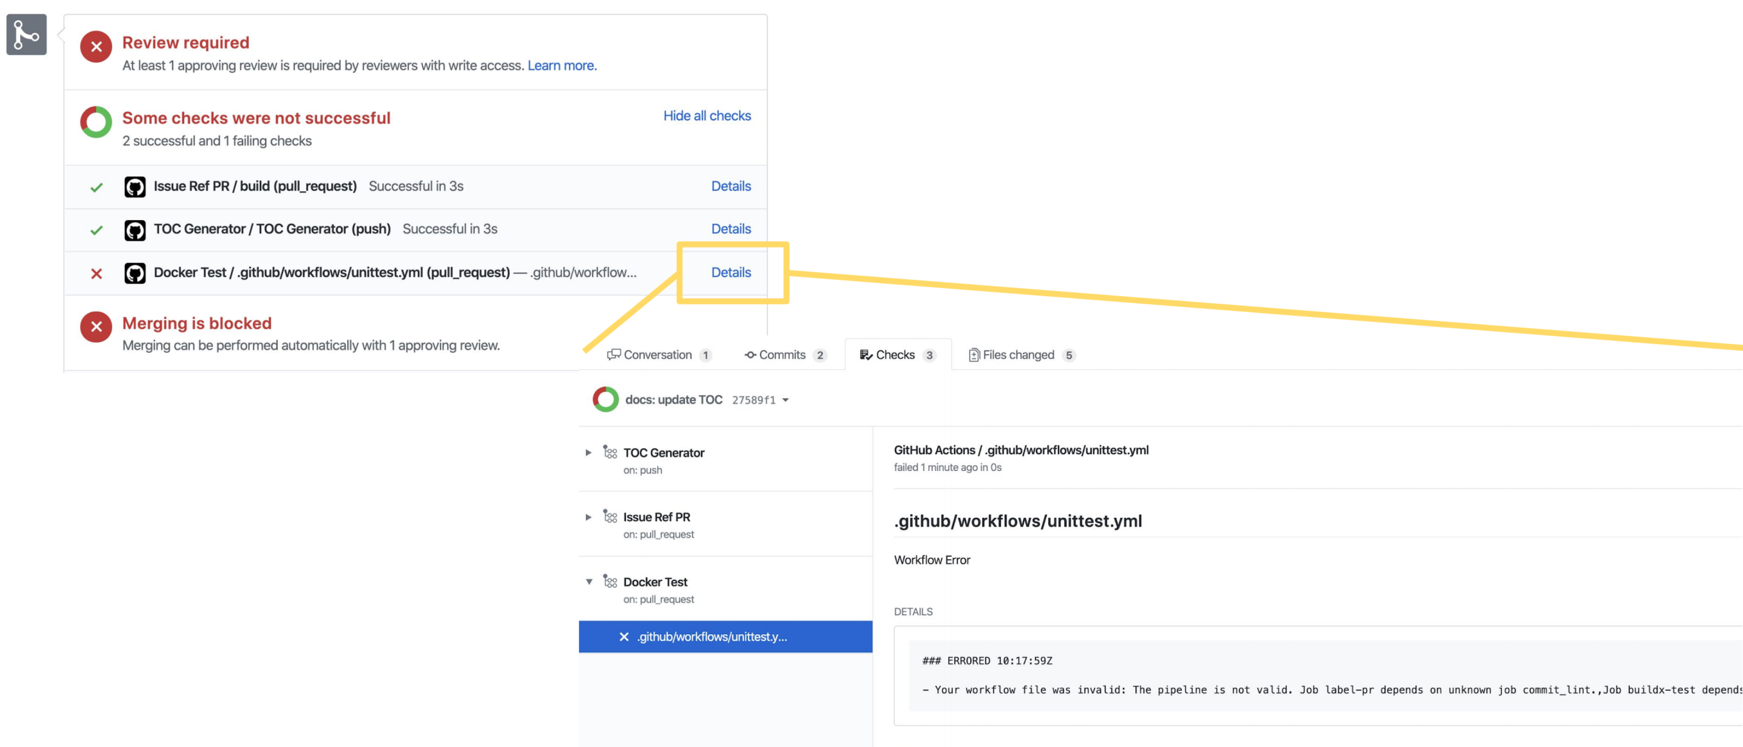Expand the Issue Ref PR workflow in sidebar

[588, 517]
